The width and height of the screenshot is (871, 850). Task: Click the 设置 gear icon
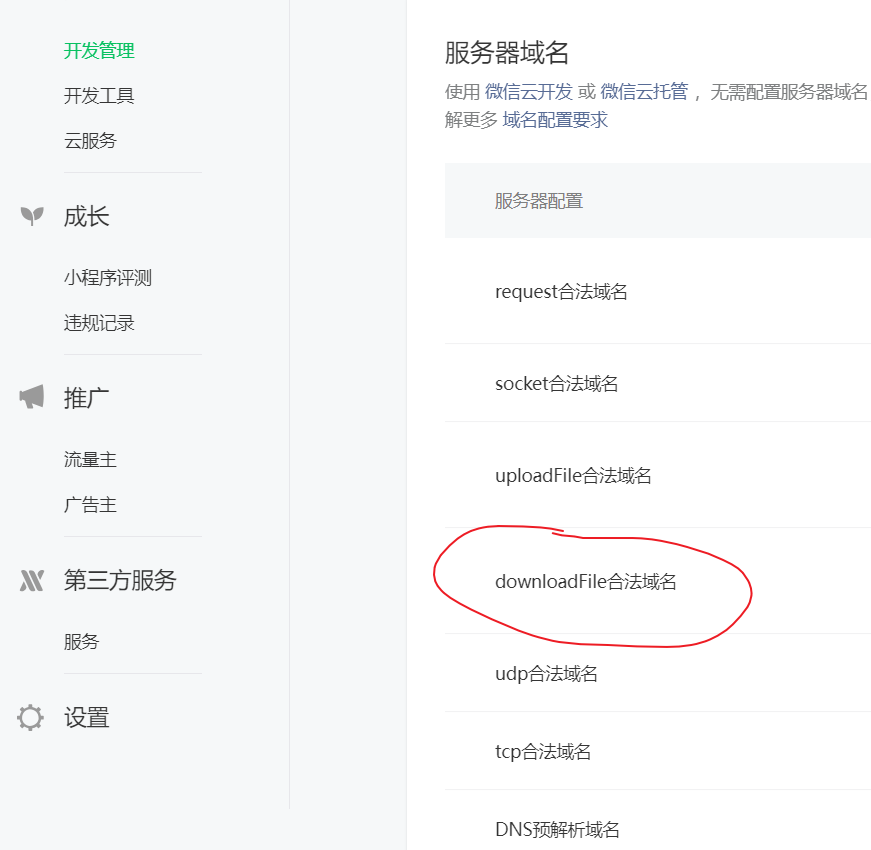click(x=30, y=717)
